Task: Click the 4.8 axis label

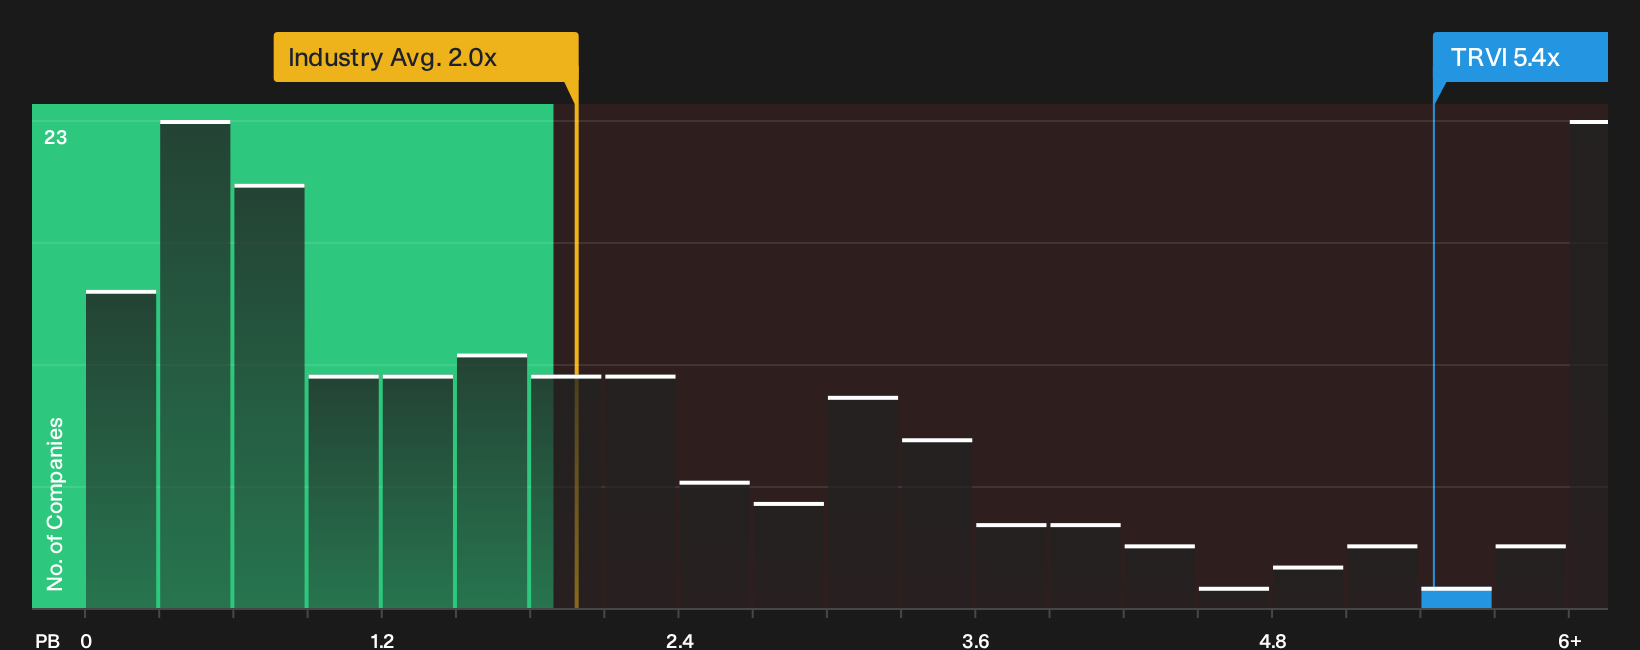Action: pos(1273,640)
